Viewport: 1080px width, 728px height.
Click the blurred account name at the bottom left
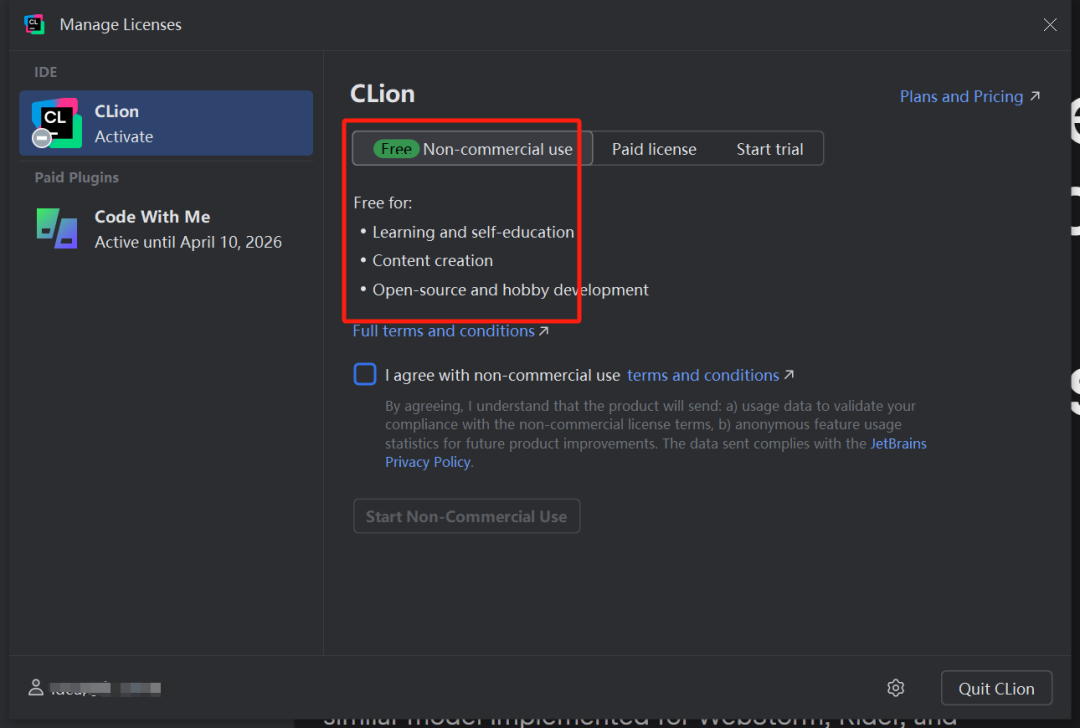pyautogui.click(x=105, y=688)
